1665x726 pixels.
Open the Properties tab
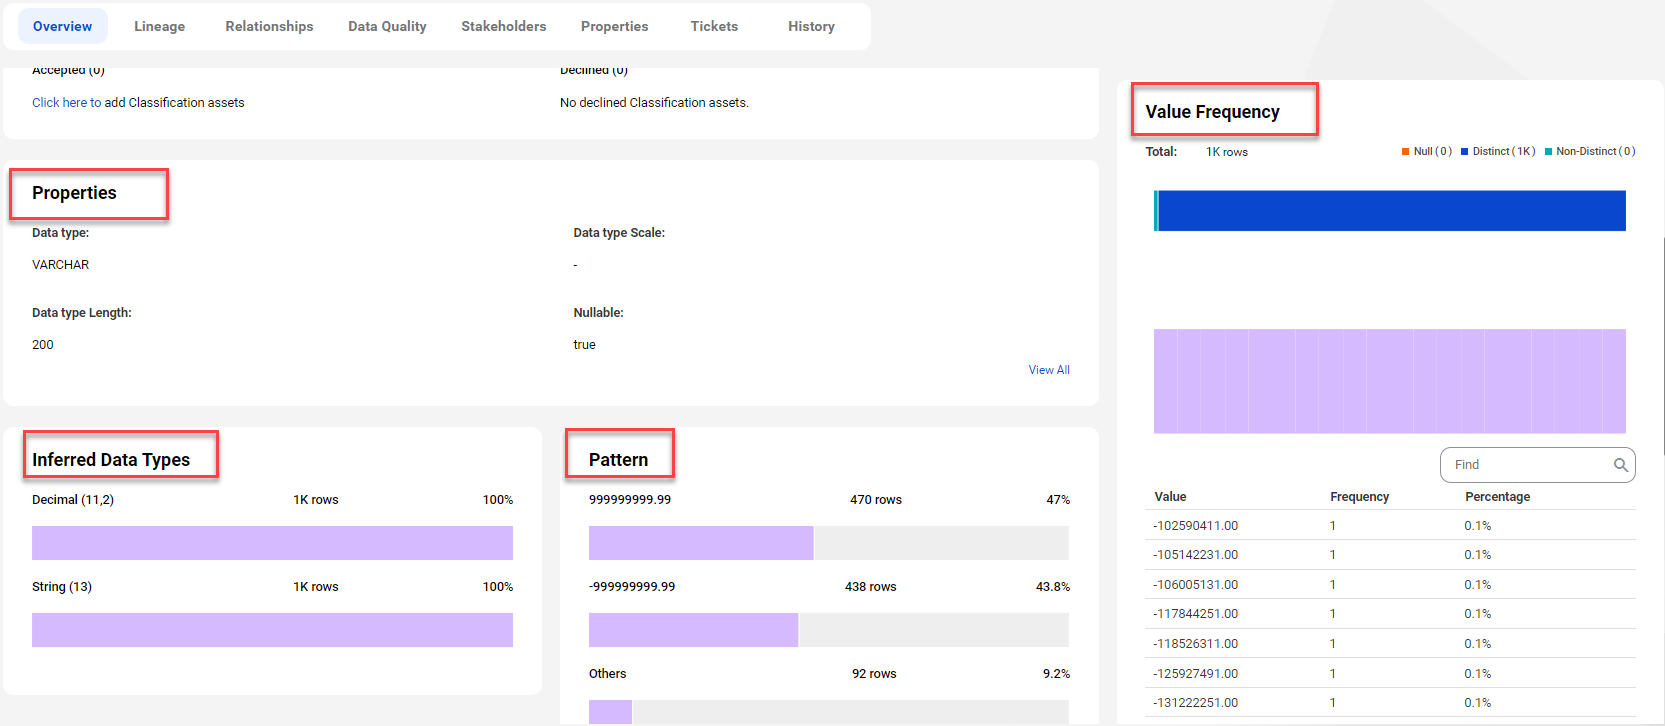[614, 26]
